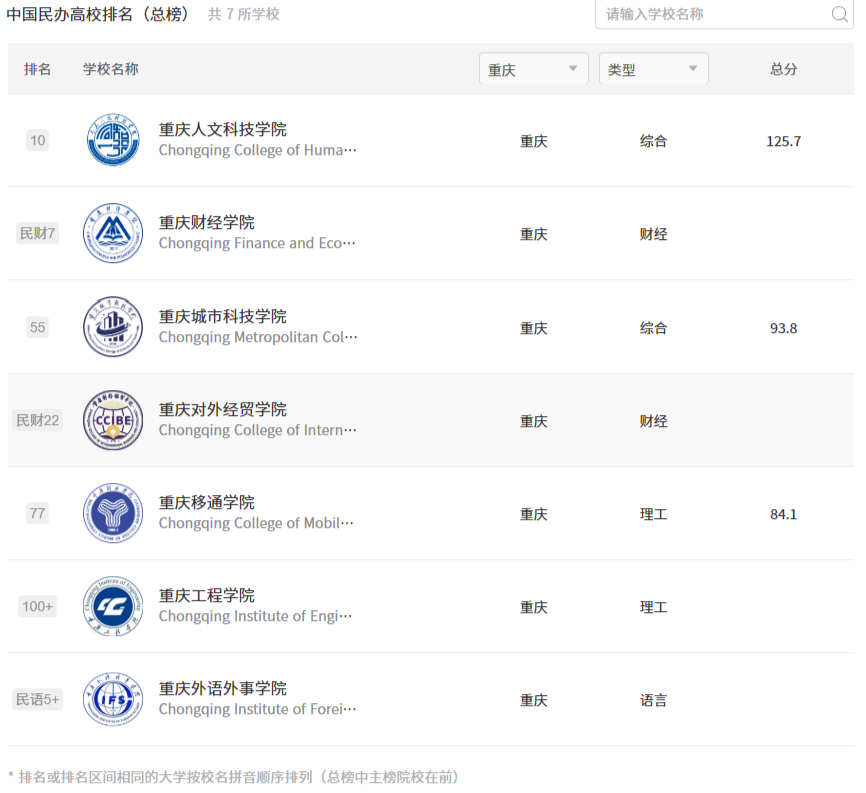Click the 重庆对外经贸学院 CCIBE logo
This screenshot has height=793, width=866.
113,420
